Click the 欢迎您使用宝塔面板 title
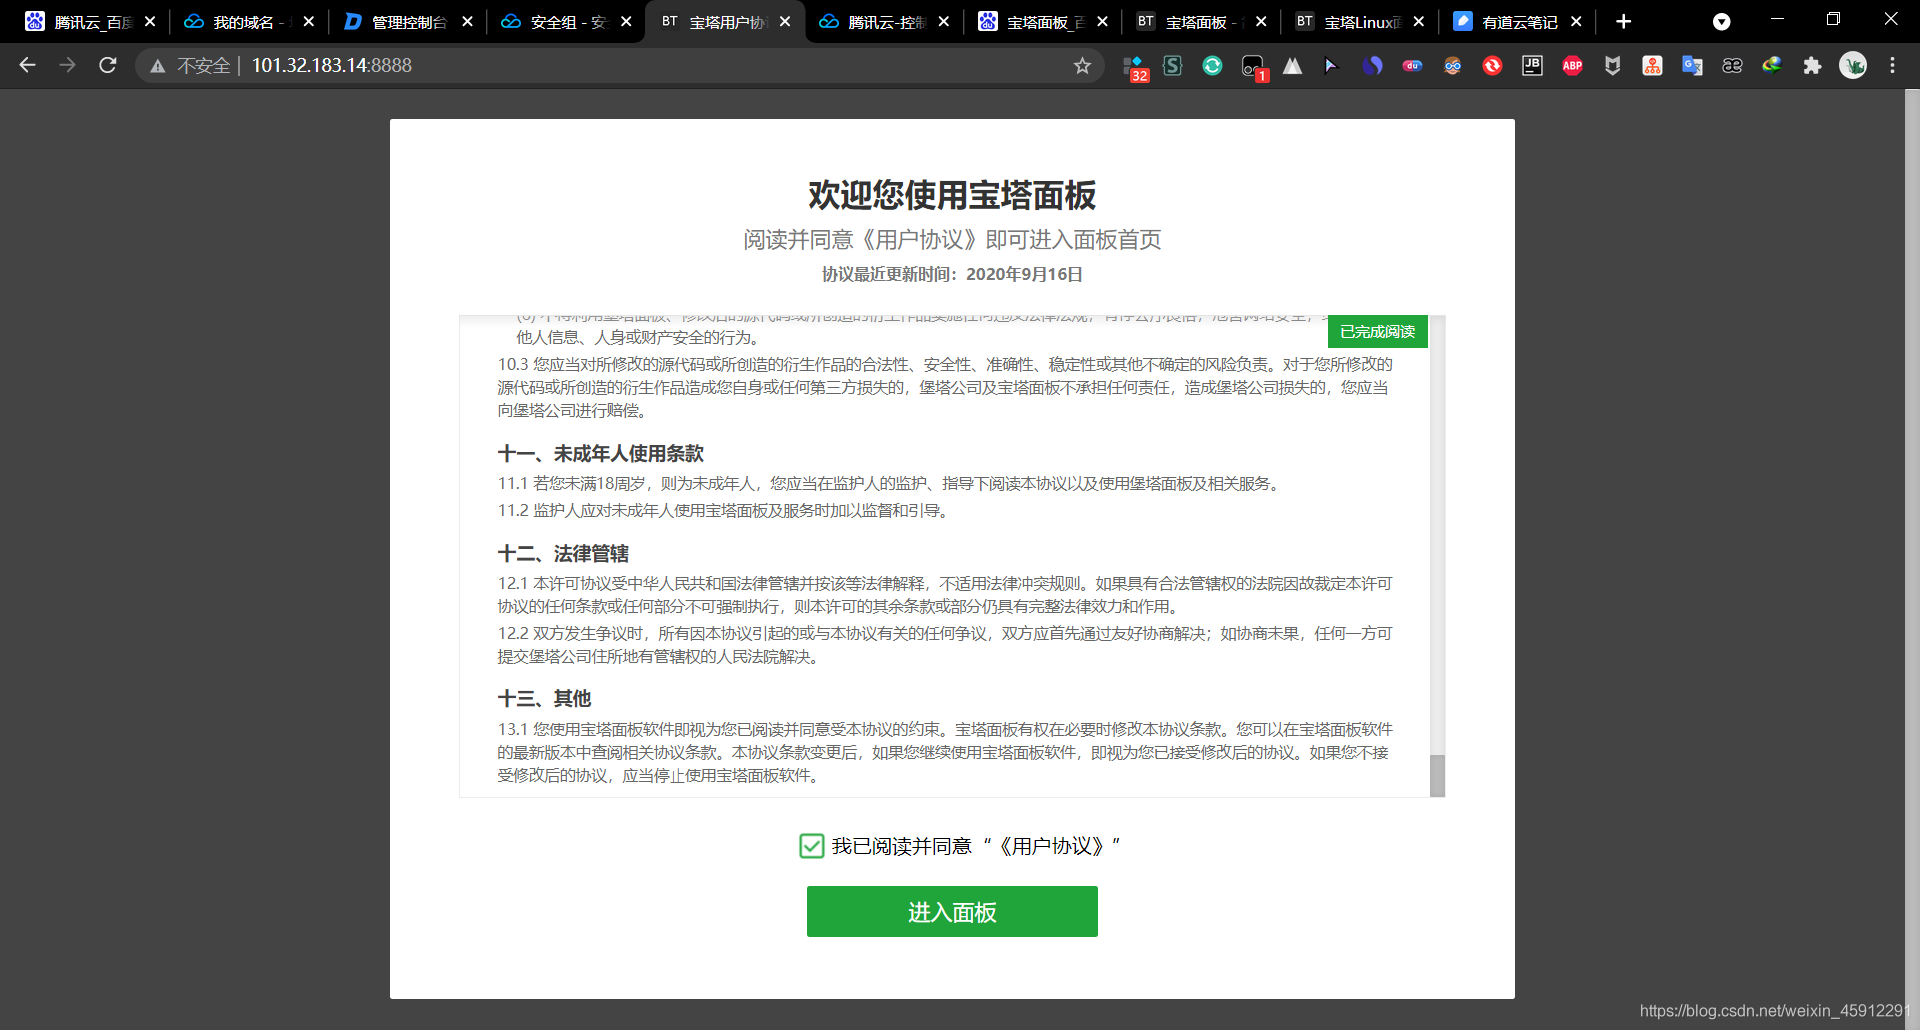Screen dimensions: 1920x1030 952,195
